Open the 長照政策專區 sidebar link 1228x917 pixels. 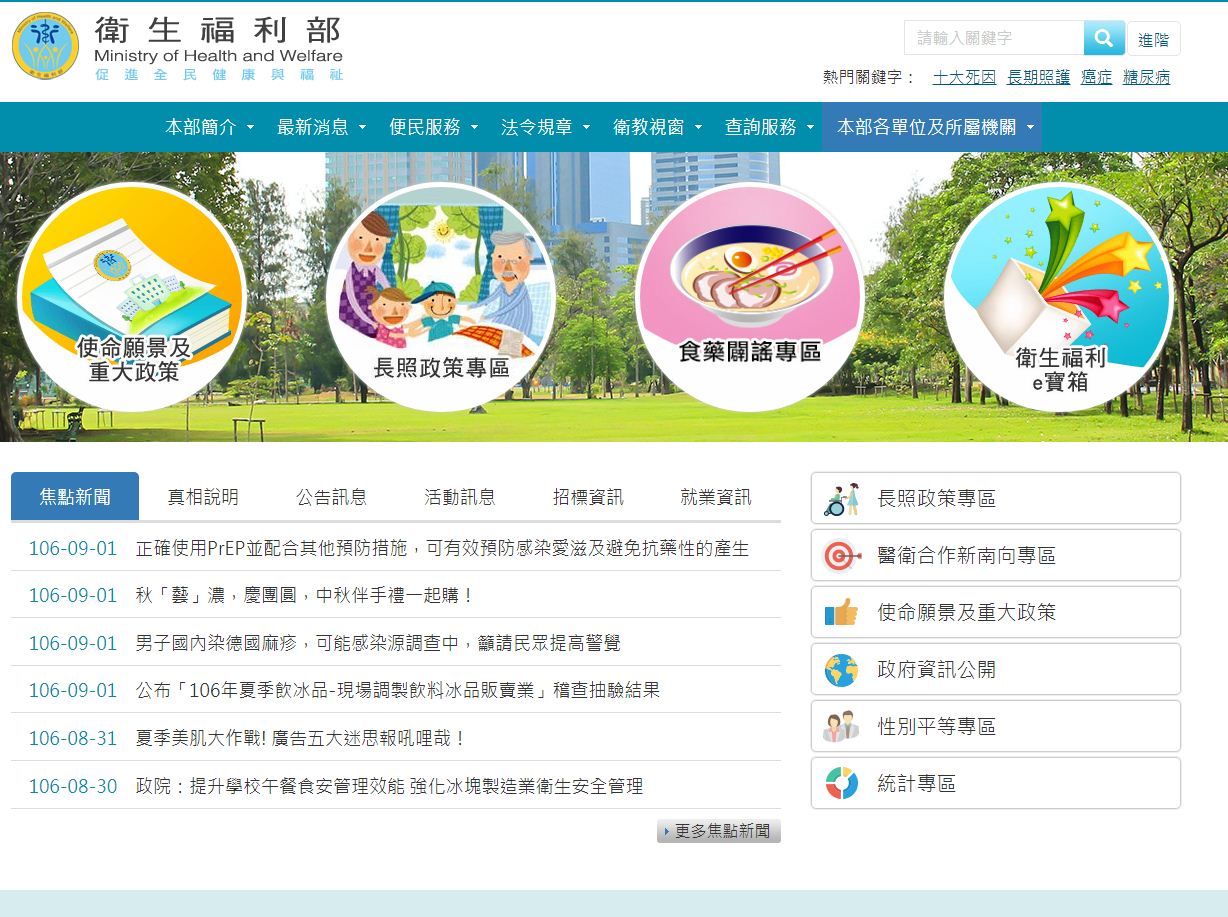coord(996,498)
